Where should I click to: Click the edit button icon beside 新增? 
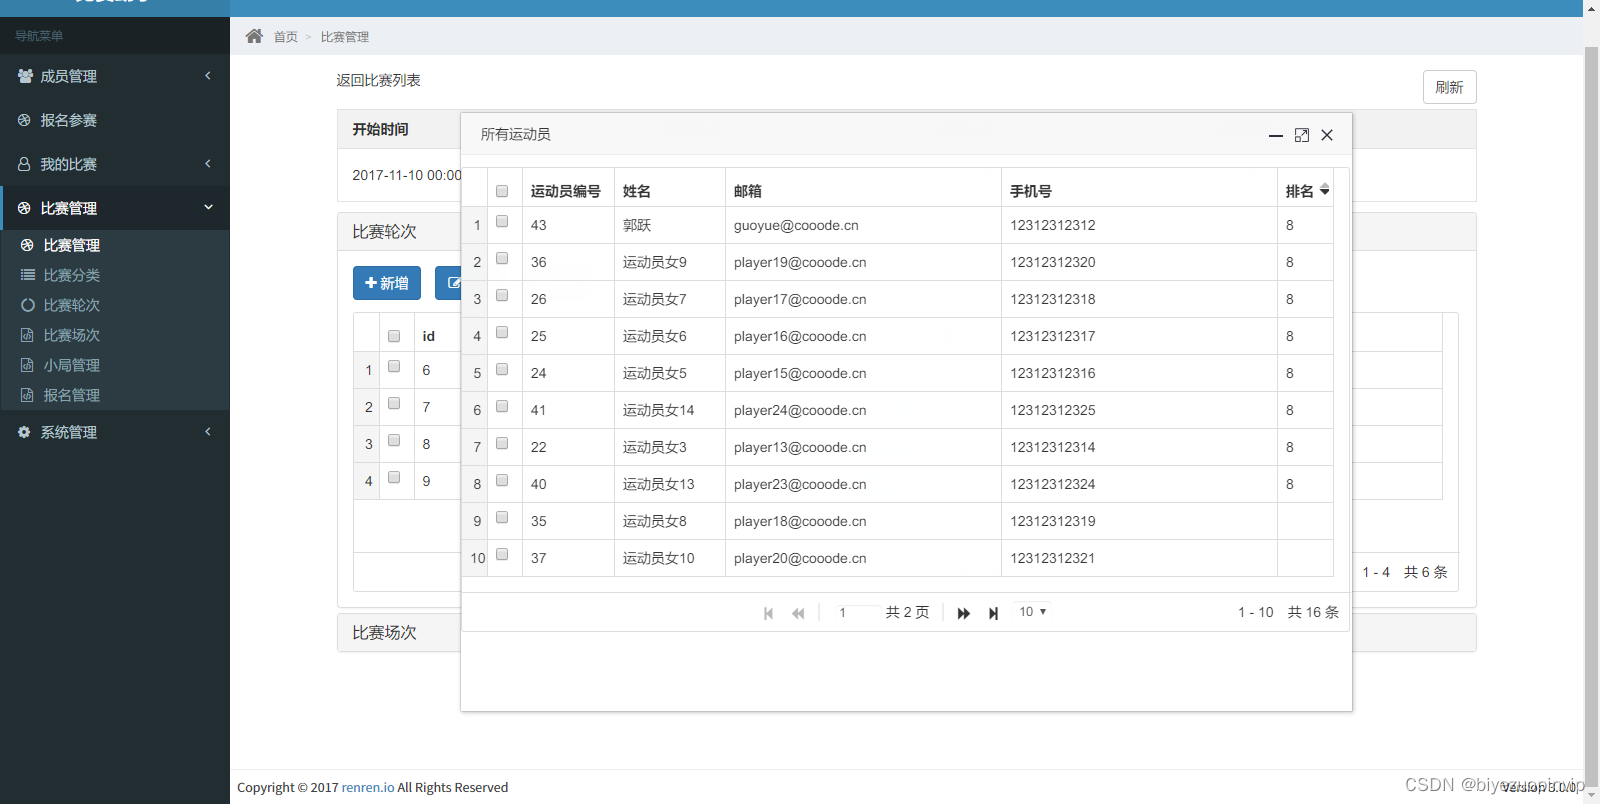tap(452, 283)
